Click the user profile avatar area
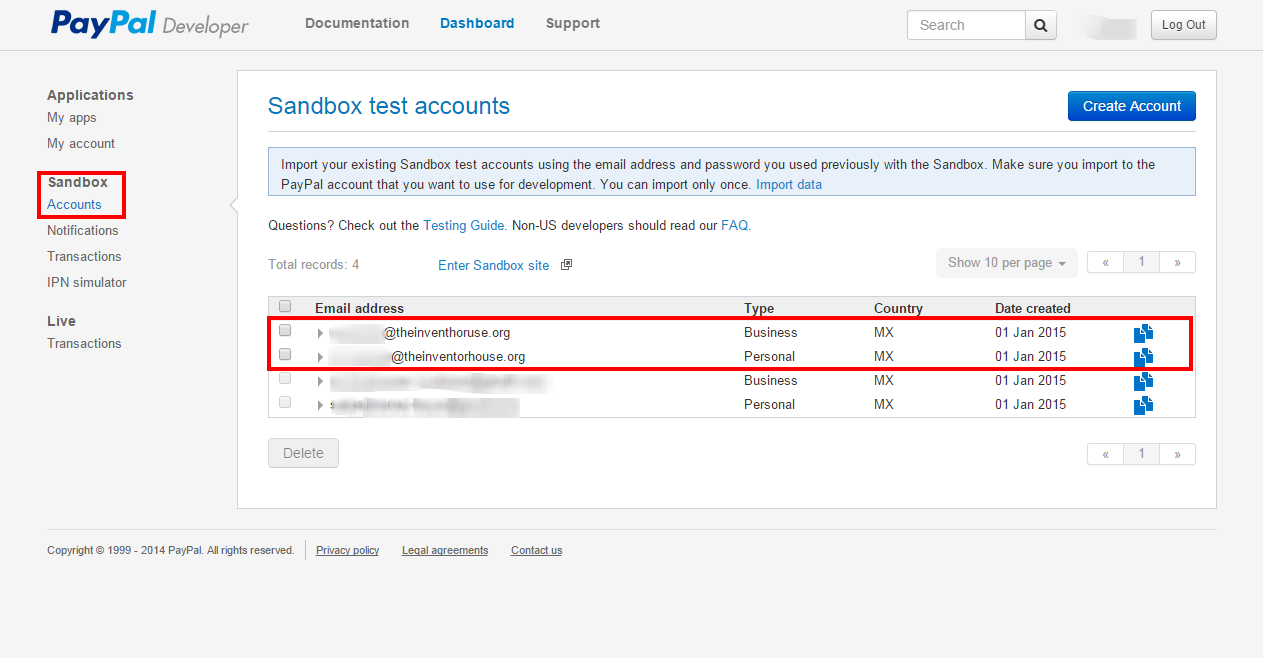Image resolution: width=1263 pixels, height=658 pixels. click(1107, 26)
